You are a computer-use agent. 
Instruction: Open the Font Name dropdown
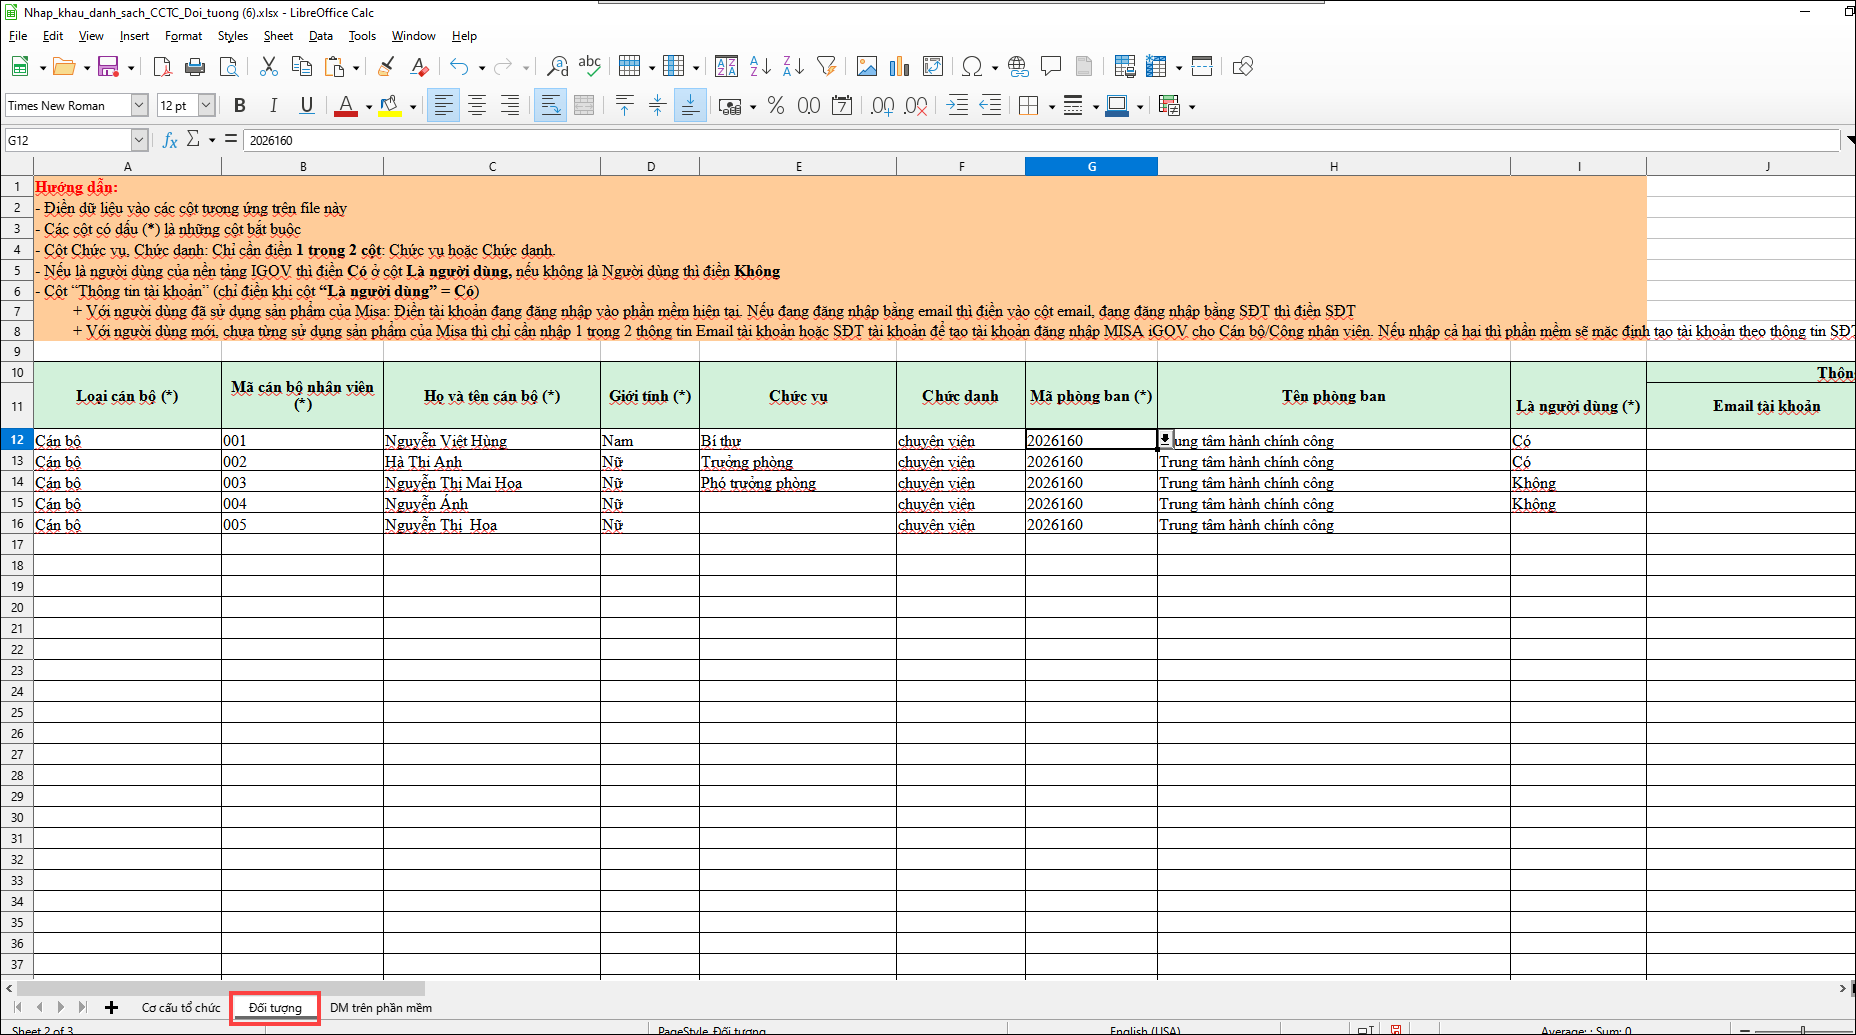pyautogui.click(x=140, y=106)
